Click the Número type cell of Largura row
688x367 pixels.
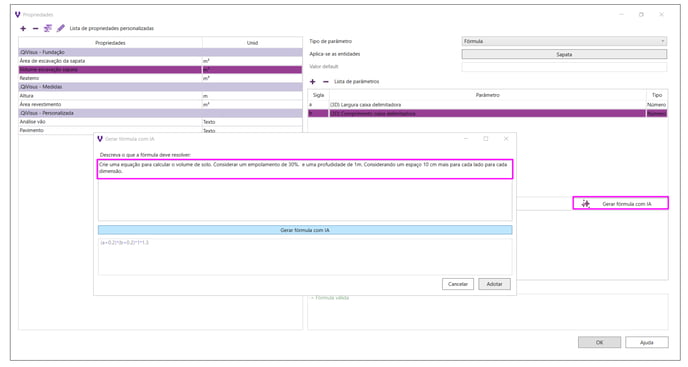(x=657, y=105)
